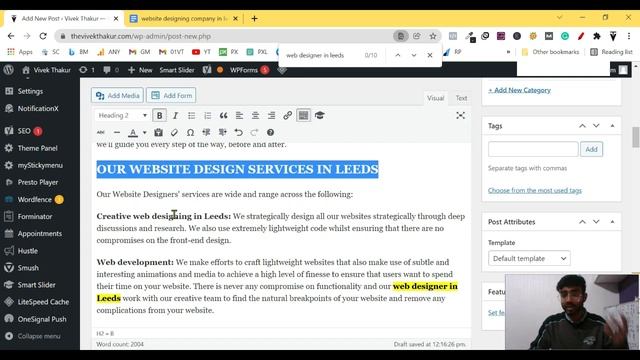Decrease the paragraph indent
The height and width of the screenshot is (360, 640).
point(206,132)
